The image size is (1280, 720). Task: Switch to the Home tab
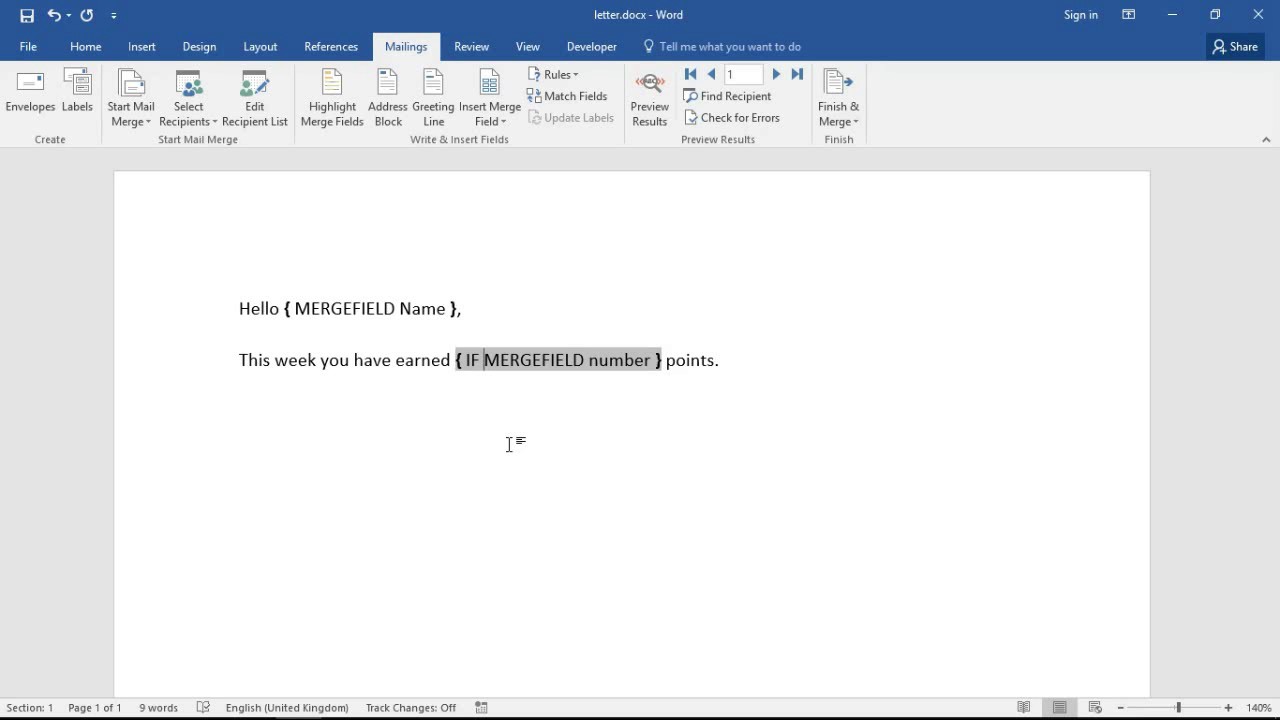85,46
